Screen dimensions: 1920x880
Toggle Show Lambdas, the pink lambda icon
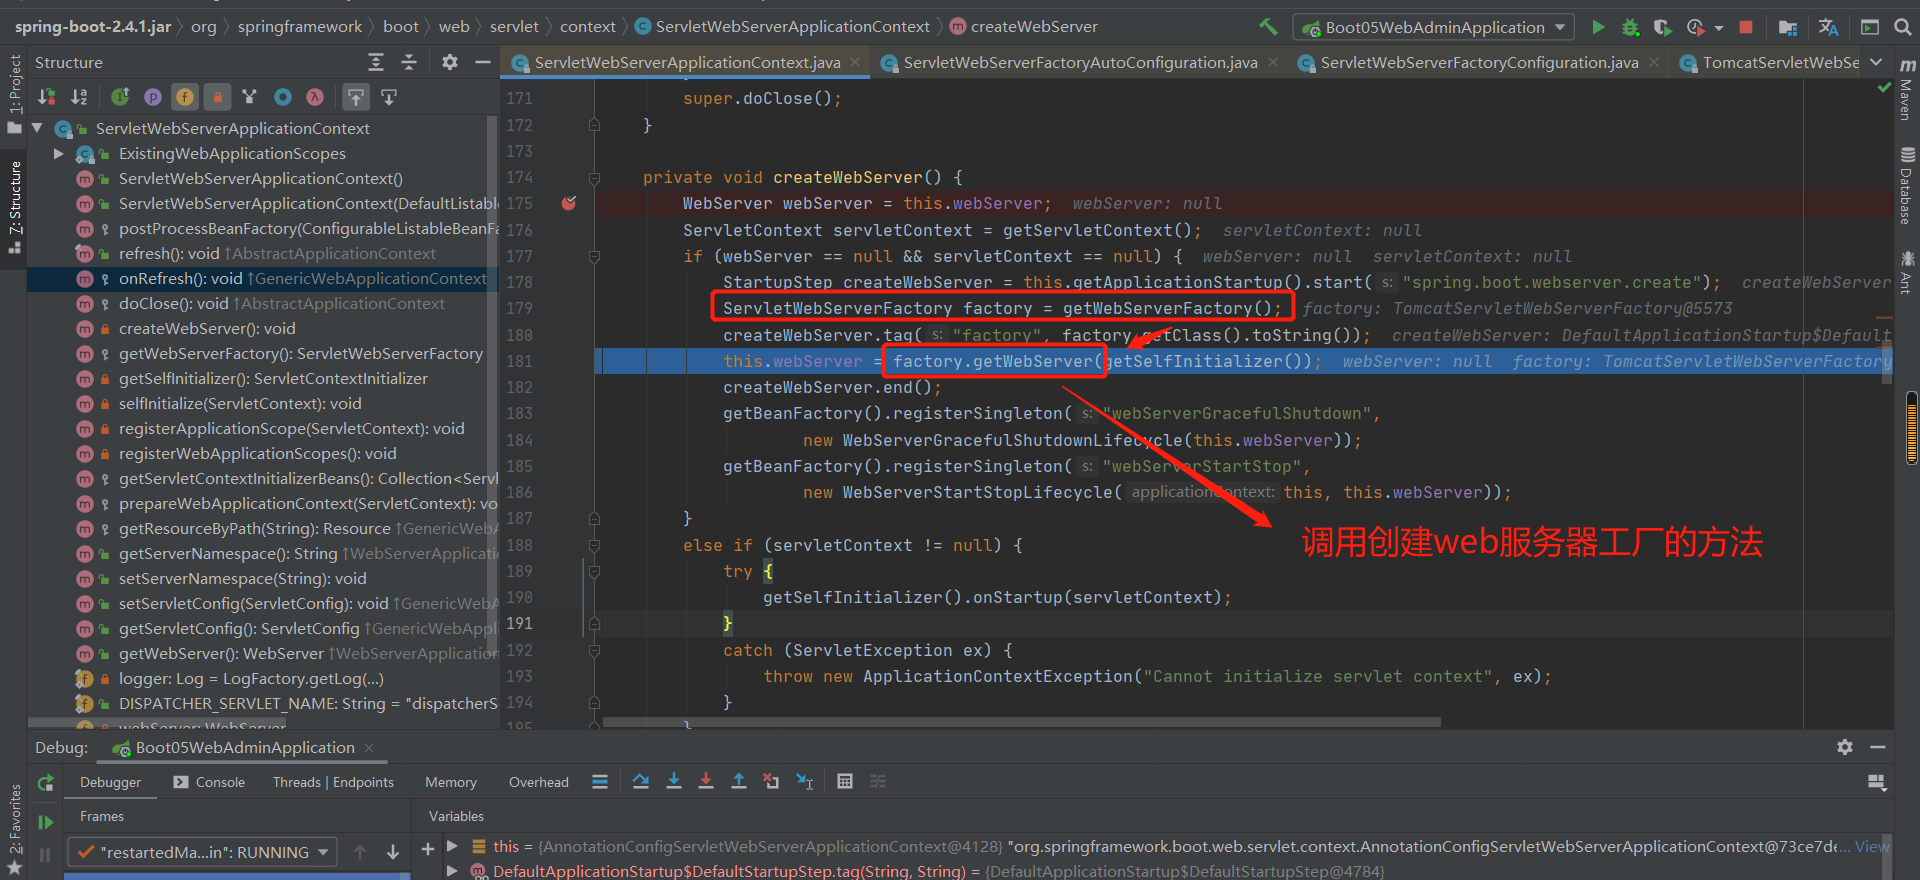click(x=315, y=97)
